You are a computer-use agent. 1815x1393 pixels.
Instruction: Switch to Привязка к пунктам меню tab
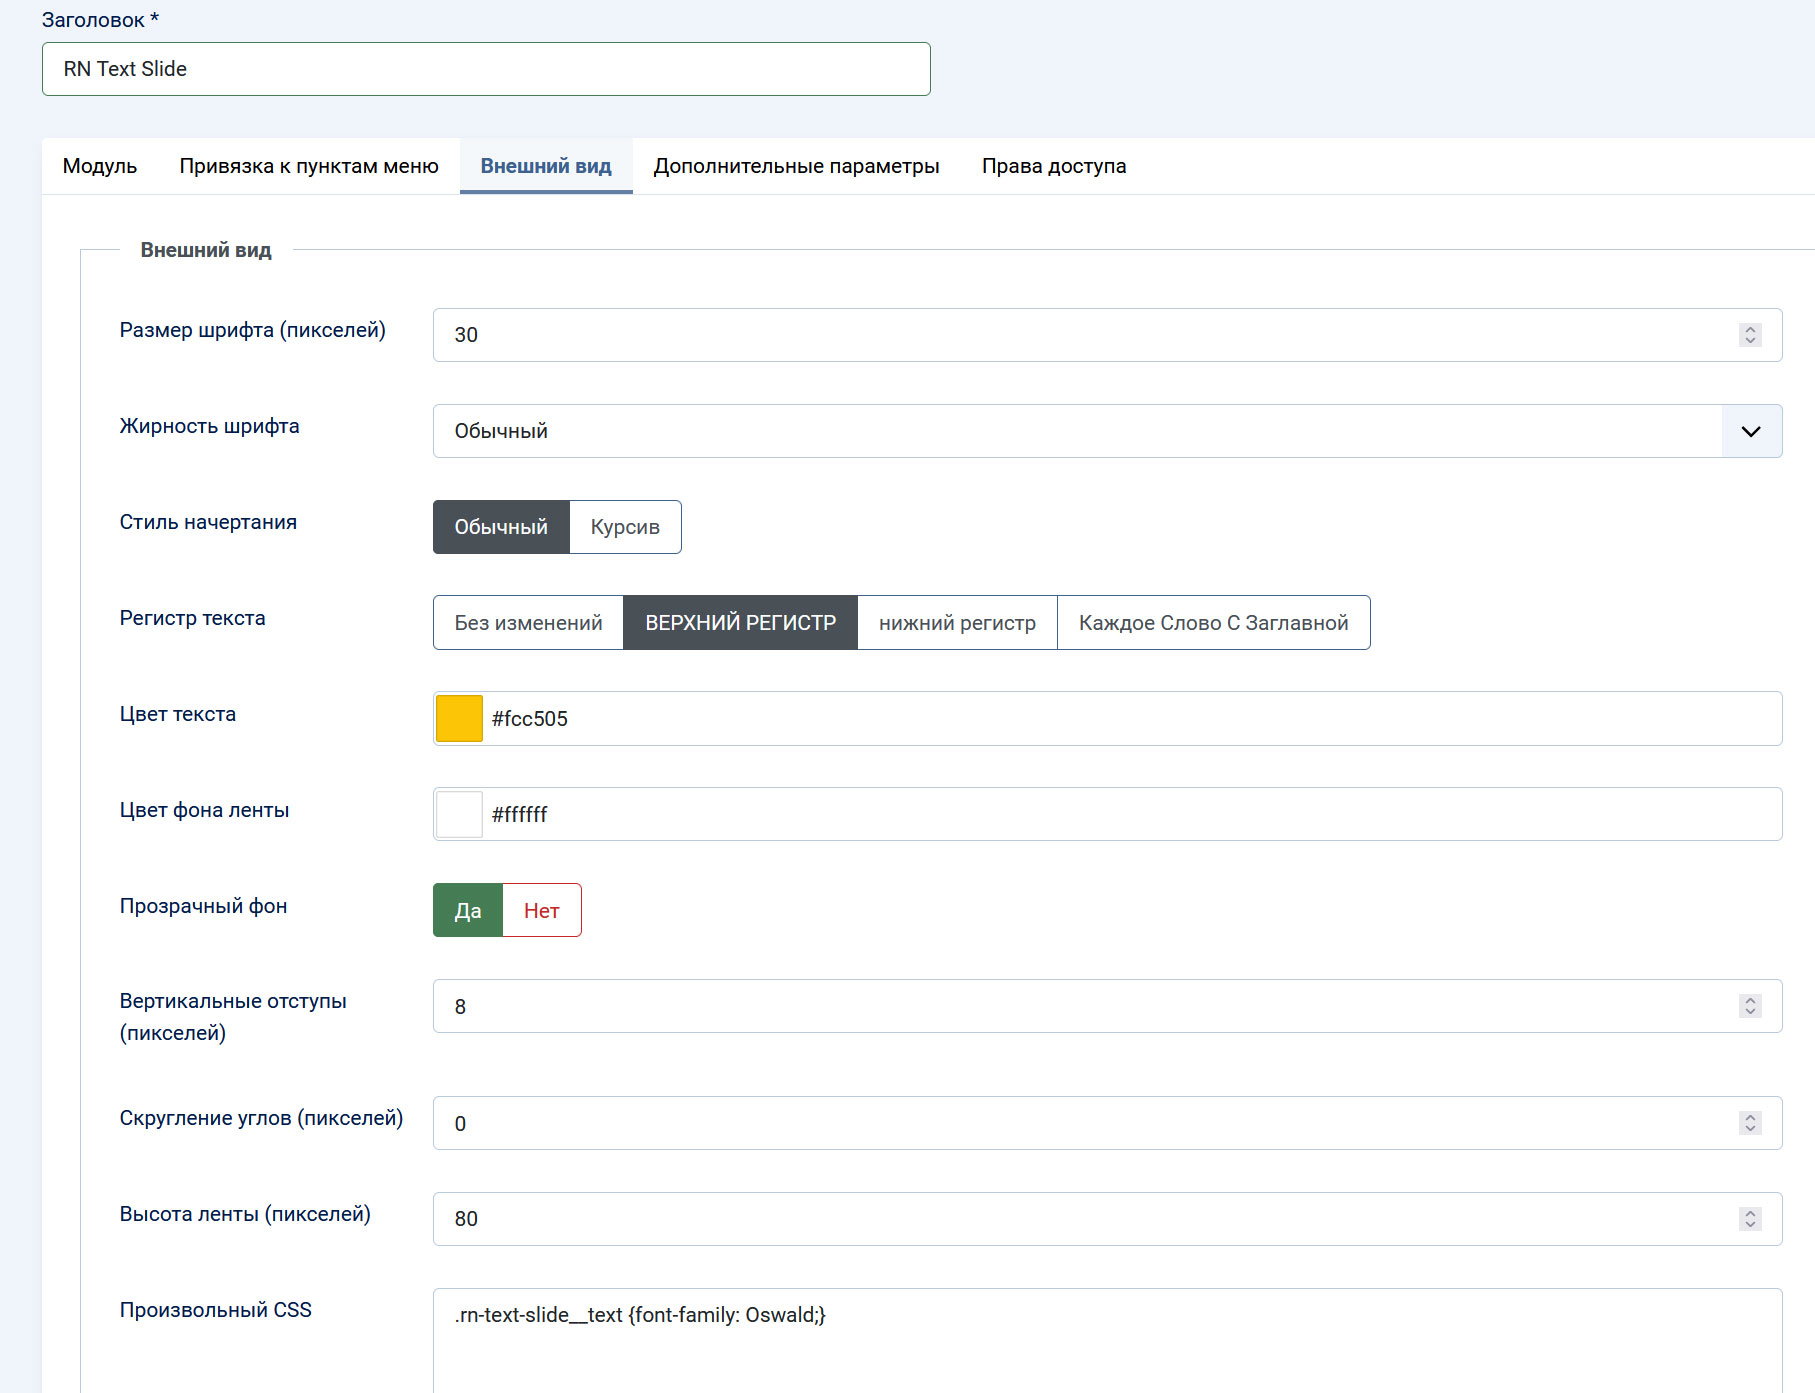pos(309,166)
